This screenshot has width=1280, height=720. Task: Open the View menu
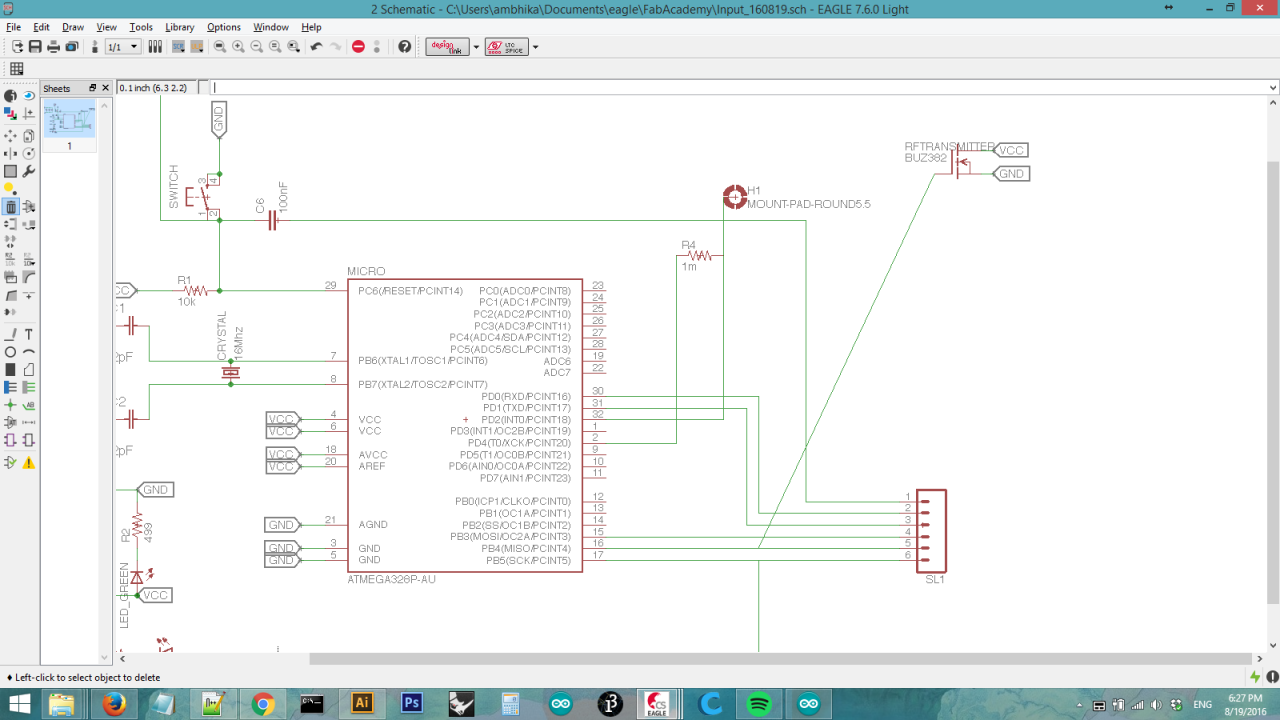(x=106, y=27)
